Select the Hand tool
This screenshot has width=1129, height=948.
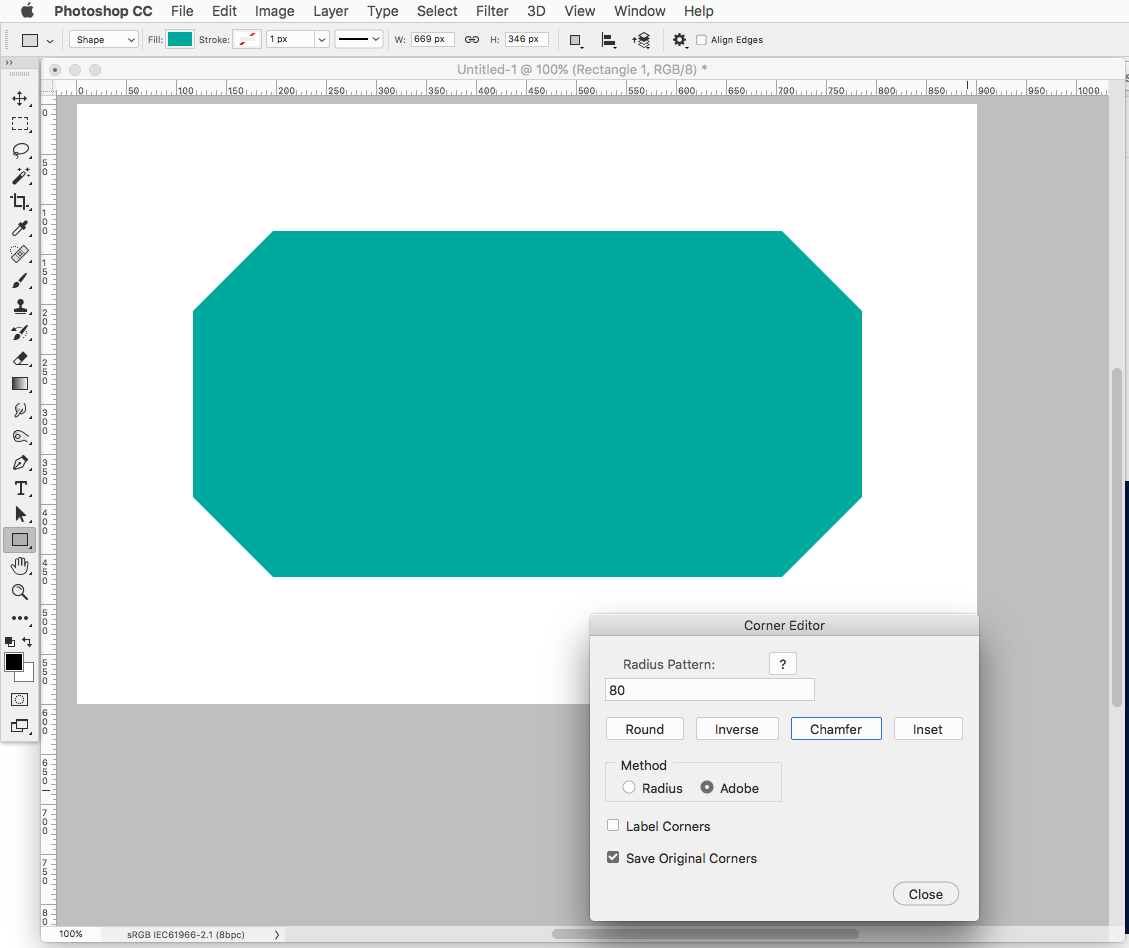[20, 565]
